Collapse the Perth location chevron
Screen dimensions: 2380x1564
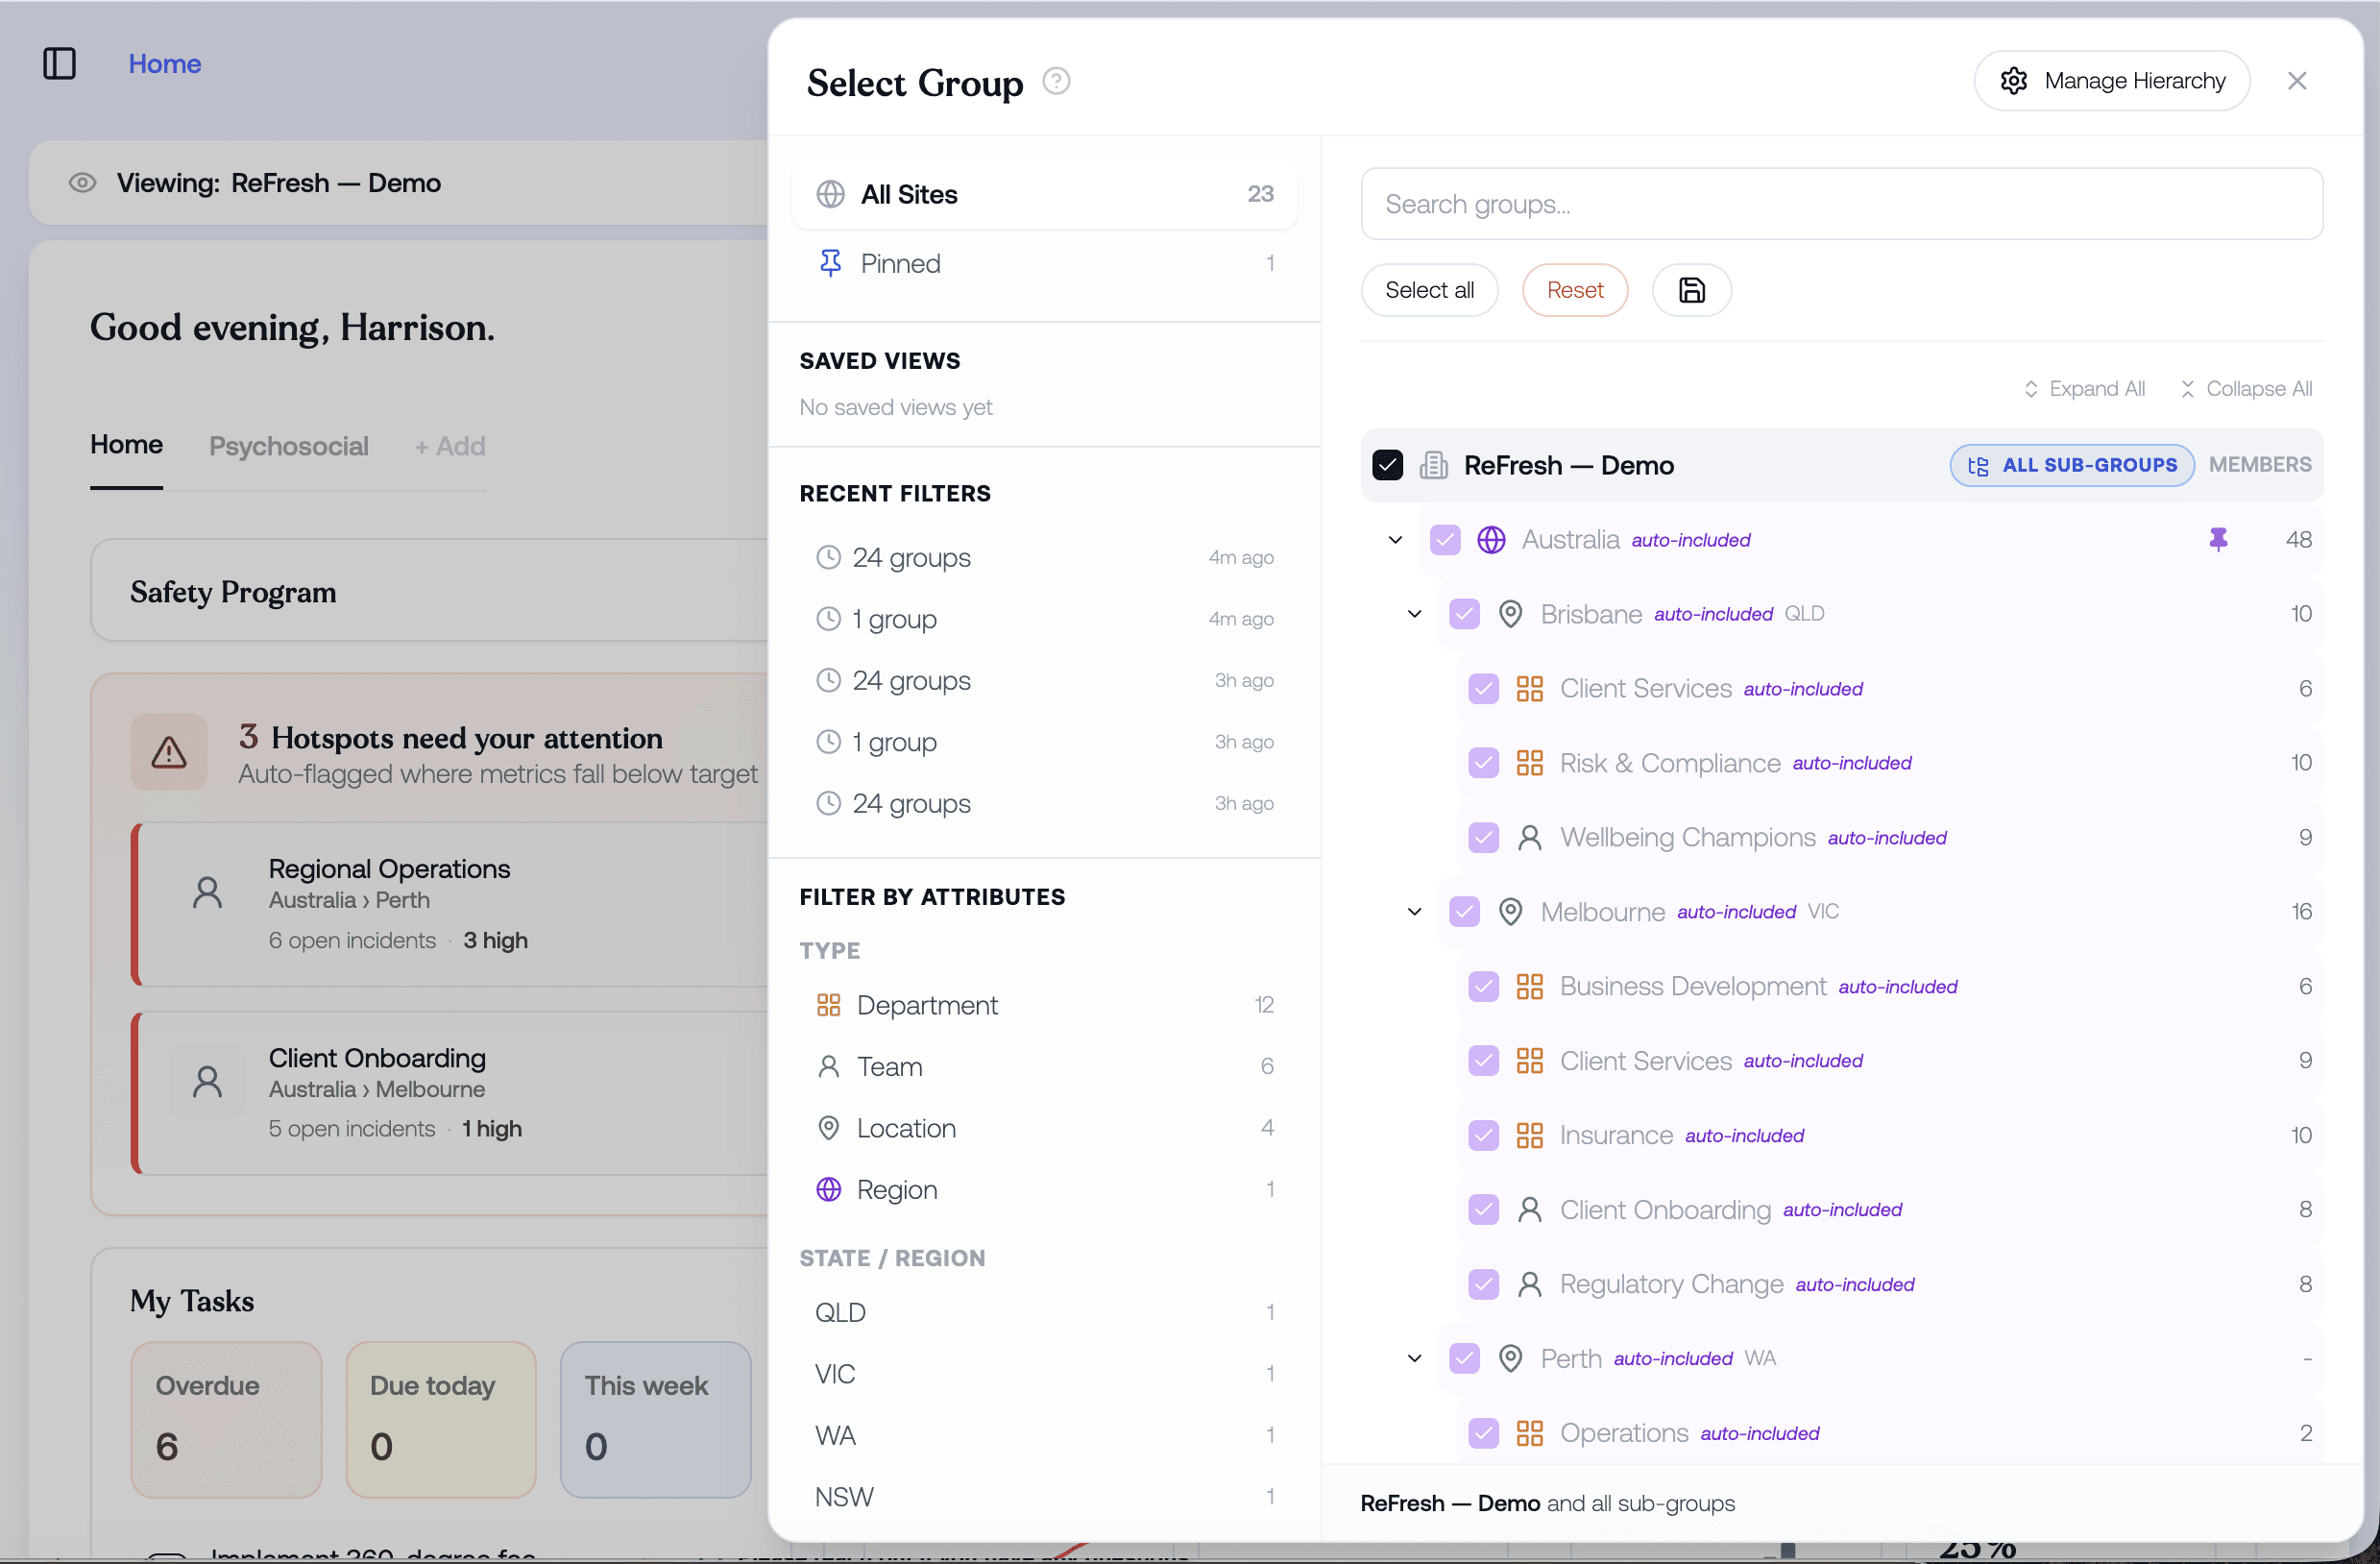[1414, 1358]
